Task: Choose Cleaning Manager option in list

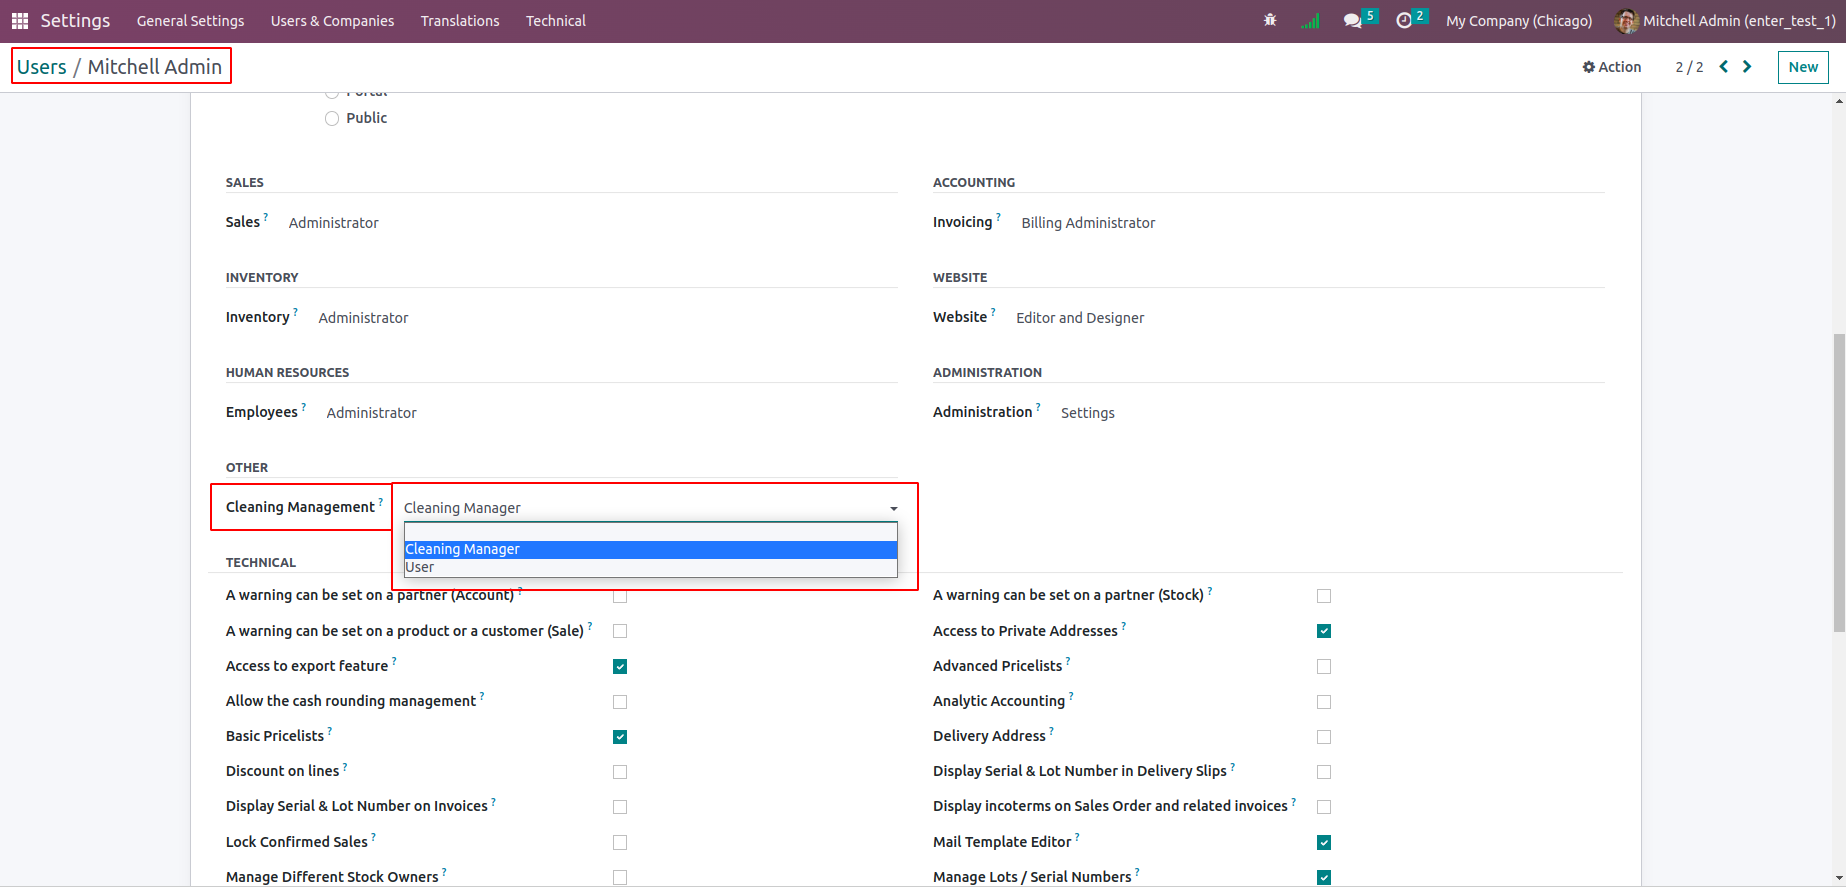Action: 651,549
